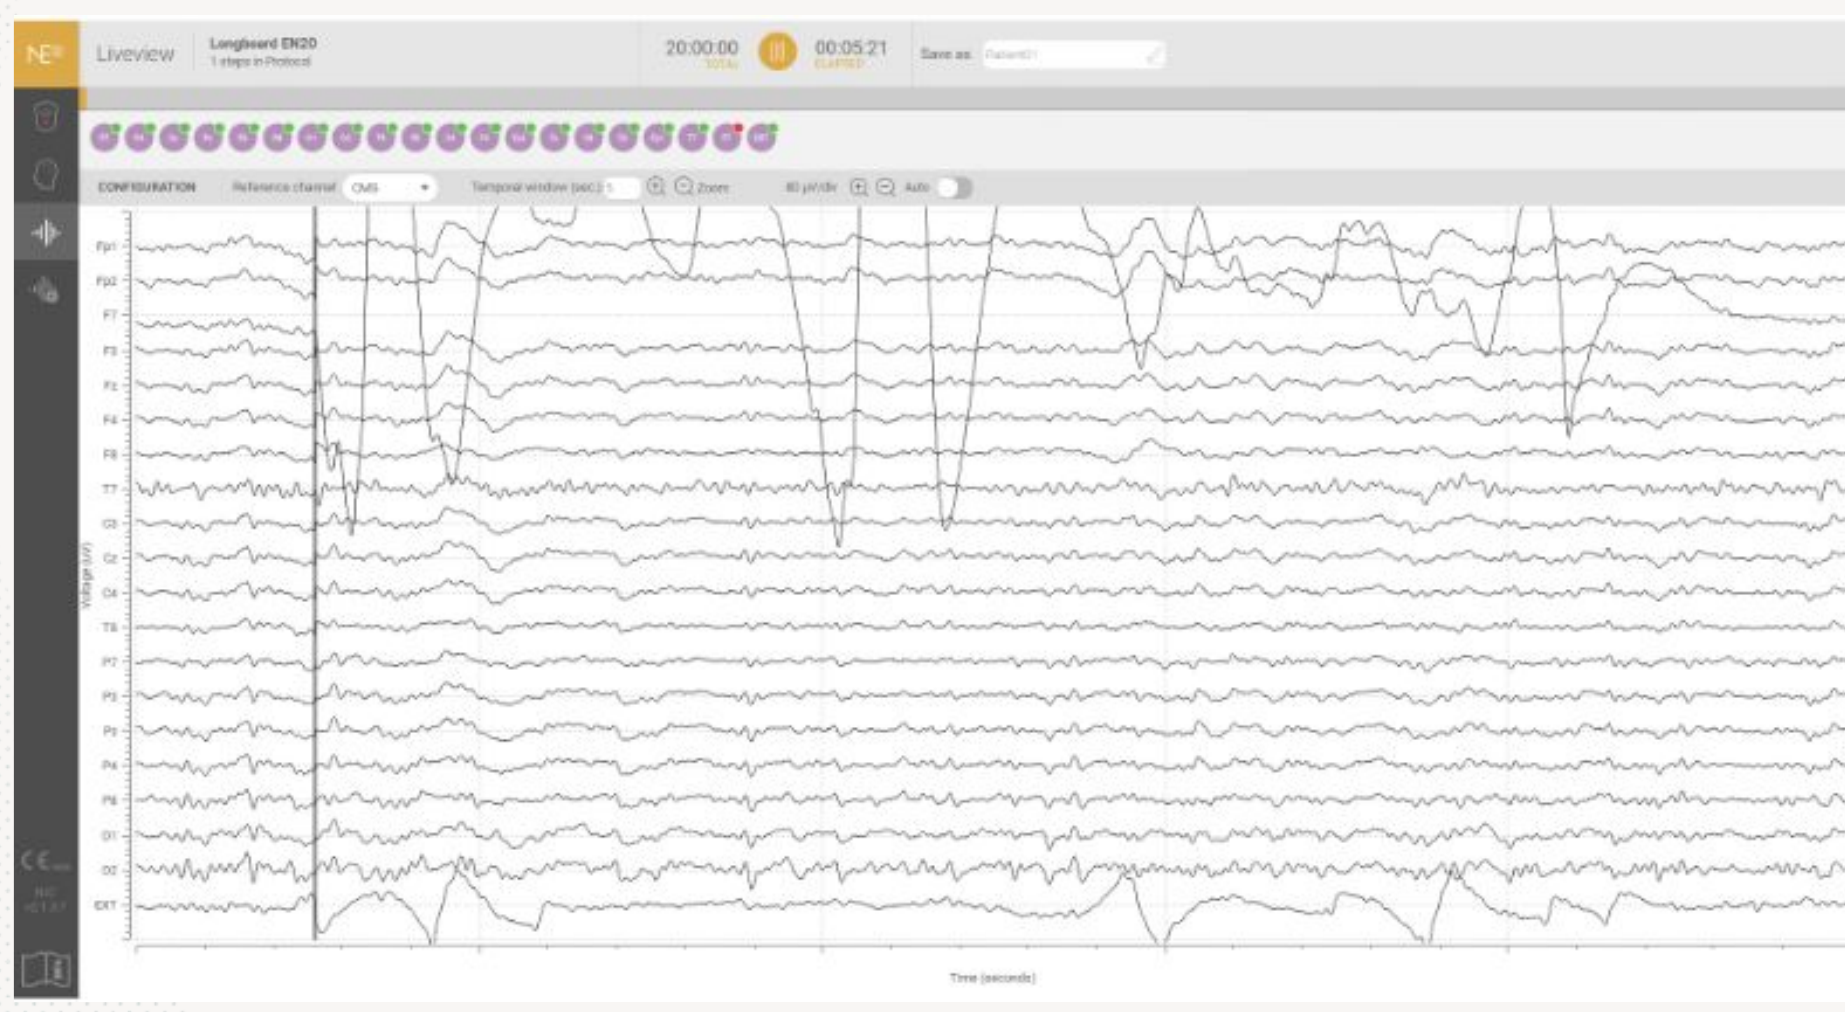Click the Liveview title
Viewport: 1845px width, 1012px height.
pyautogui.click(x=135, y=54)
